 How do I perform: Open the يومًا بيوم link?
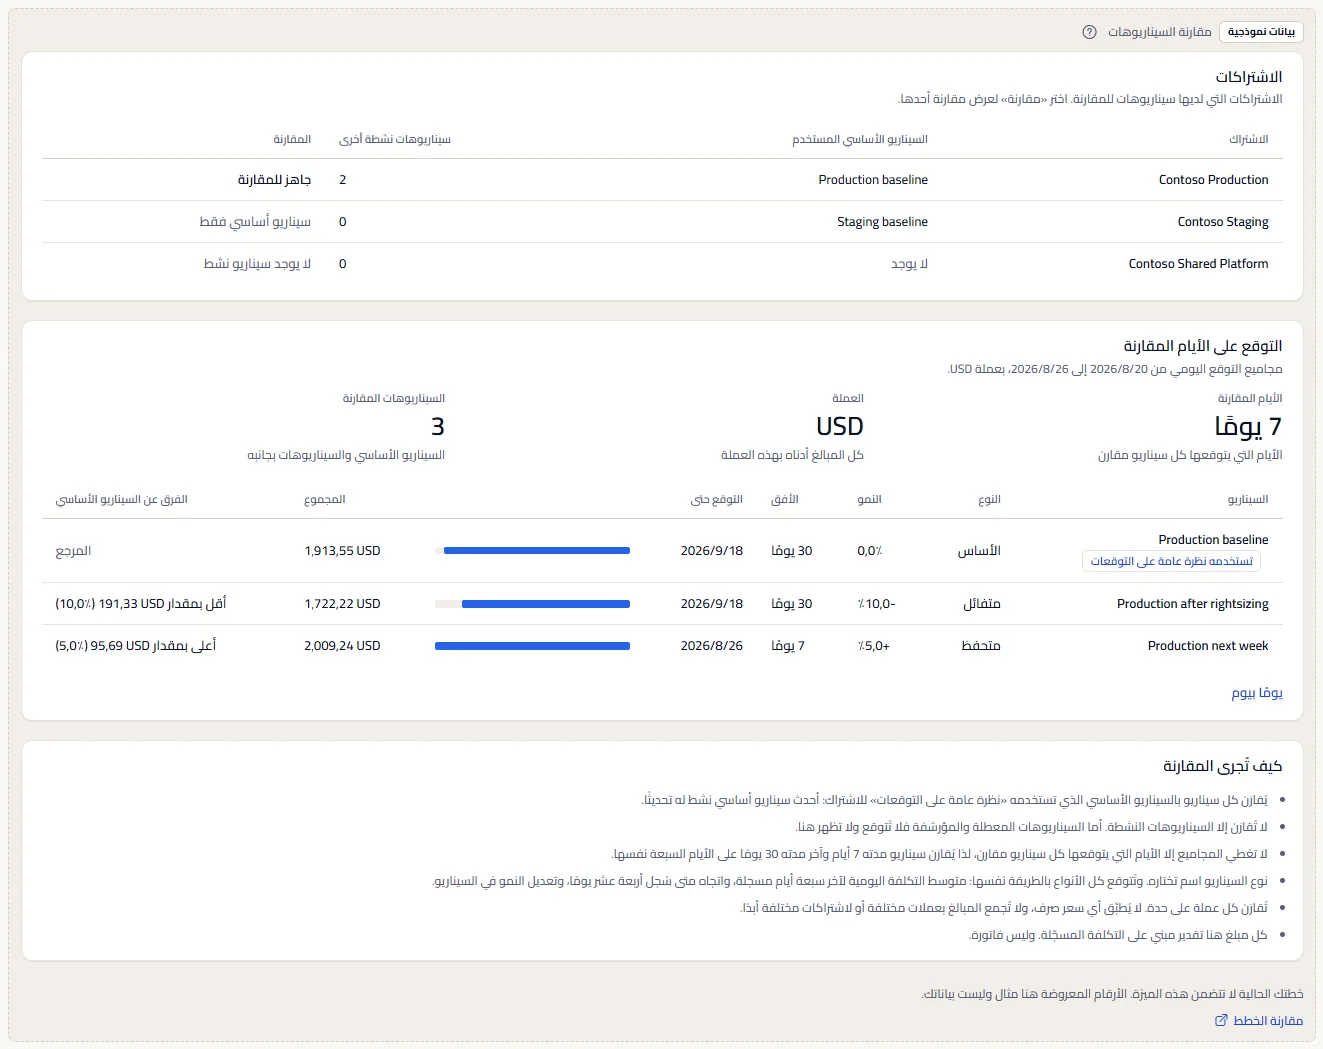(1257, 692)
